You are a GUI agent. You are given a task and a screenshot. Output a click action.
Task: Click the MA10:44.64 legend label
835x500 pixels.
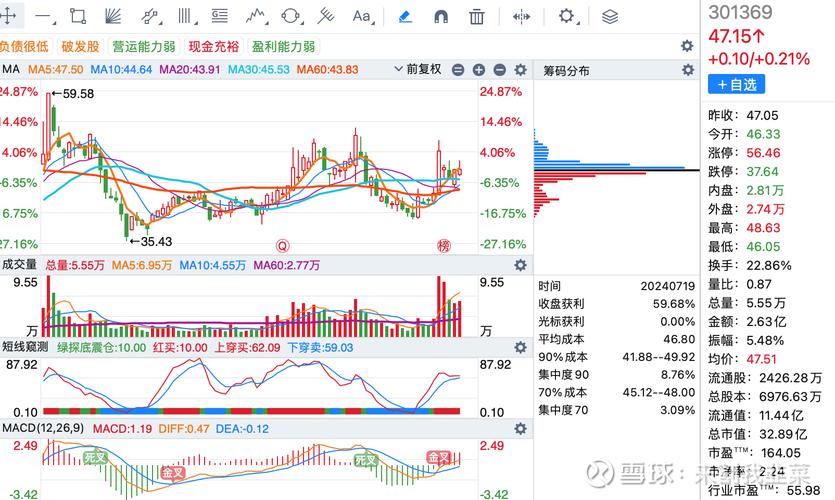121,70
